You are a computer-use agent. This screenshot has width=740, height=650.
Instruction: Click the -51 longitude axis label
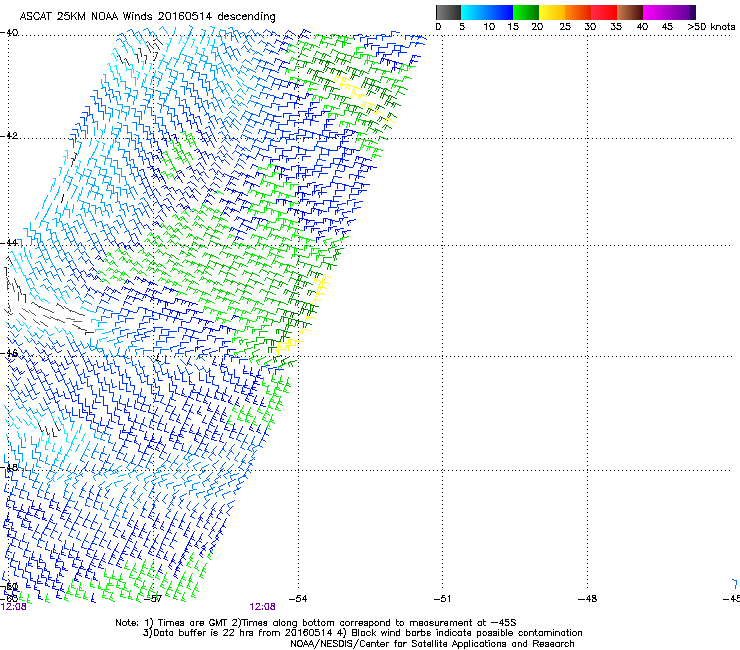[442, 599]
